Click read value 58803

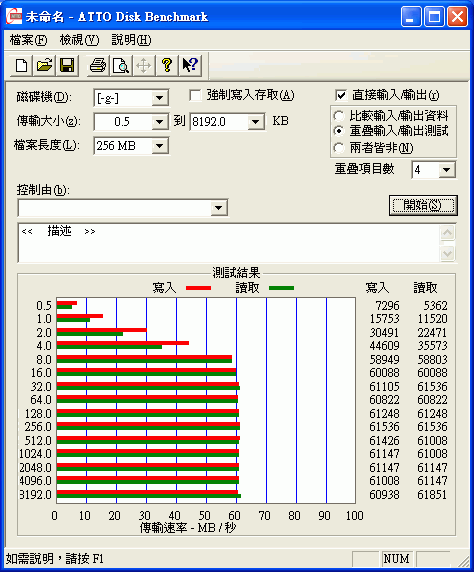pos(432,359)
